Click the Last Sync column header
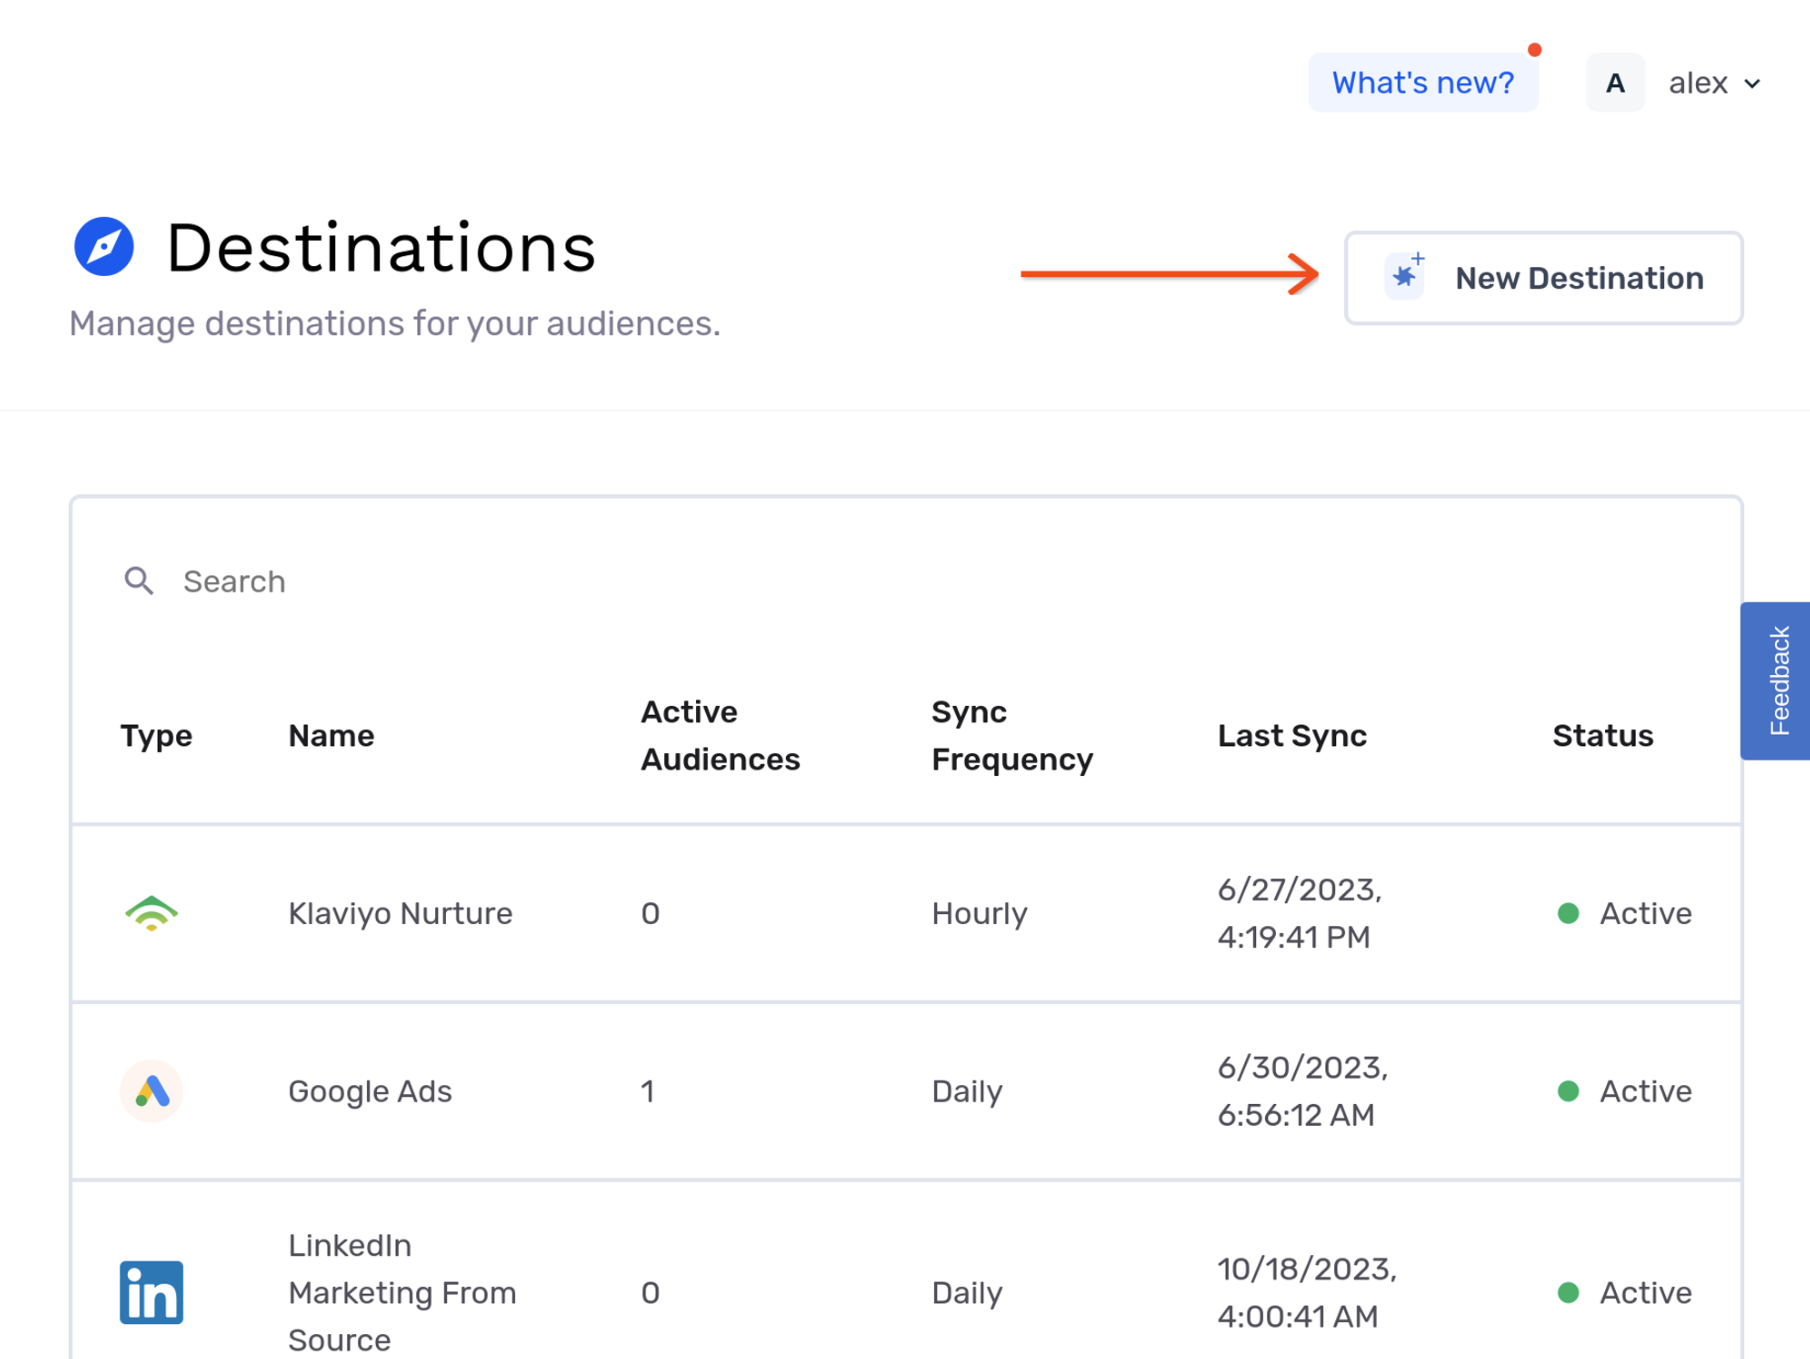 point(1292,736)
